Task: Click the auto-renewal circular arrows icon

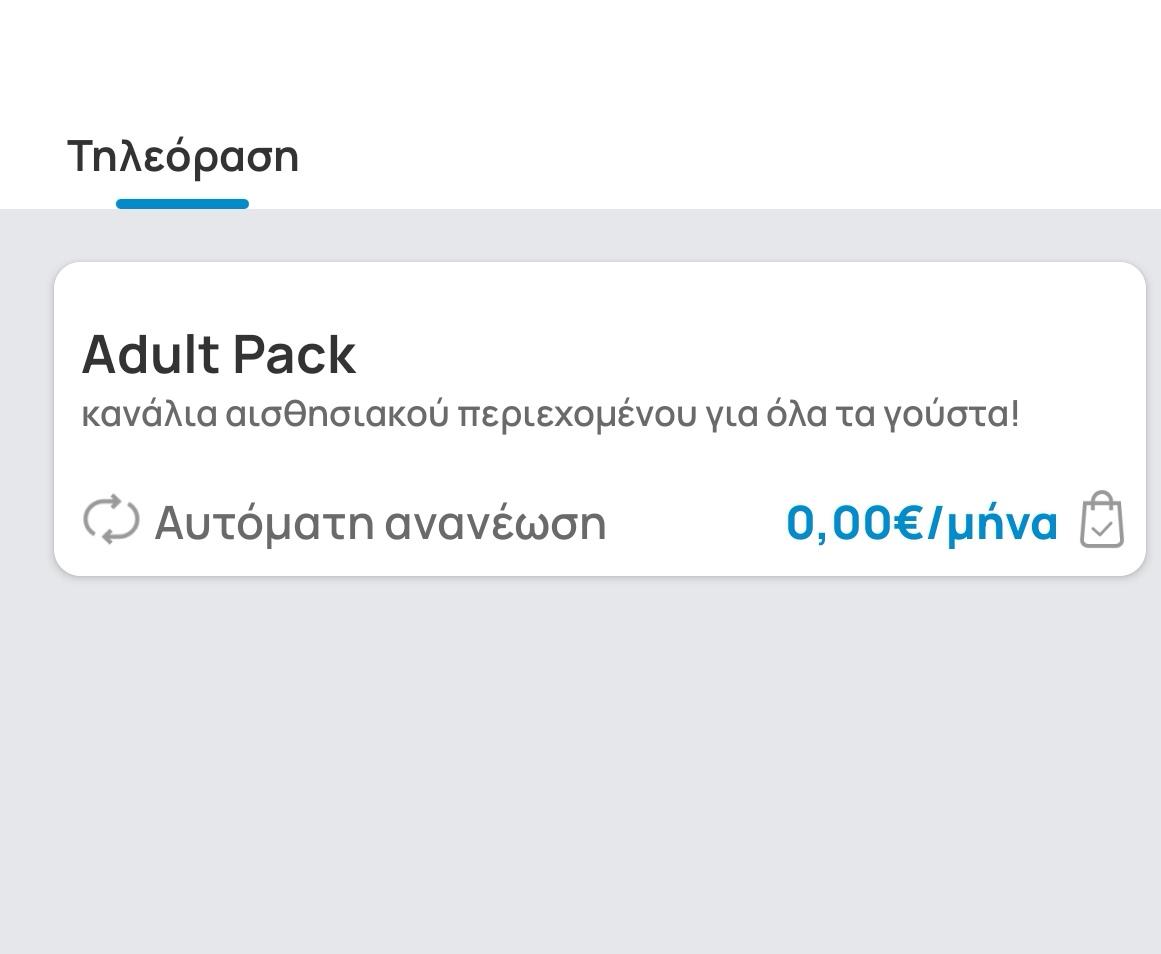Action: [x=111, y=520]
